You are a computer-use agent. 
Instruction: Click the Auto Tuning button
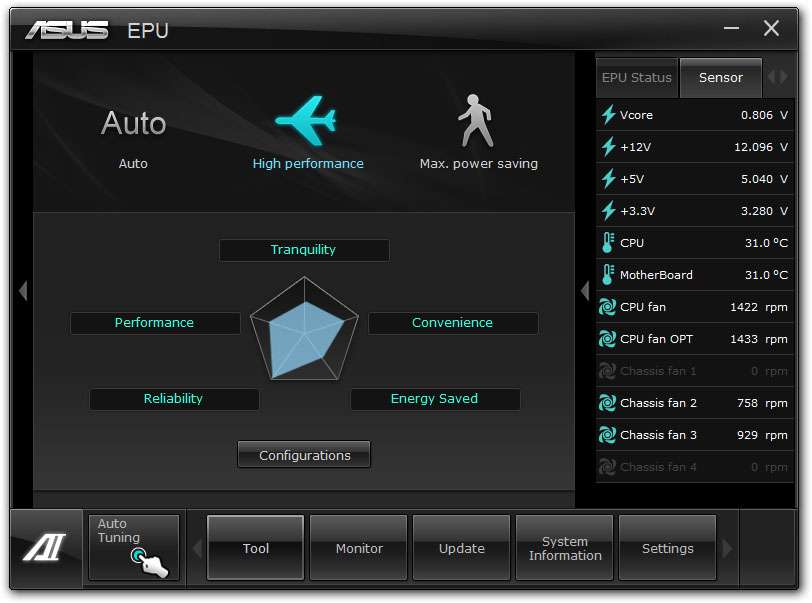click(134, 547)
